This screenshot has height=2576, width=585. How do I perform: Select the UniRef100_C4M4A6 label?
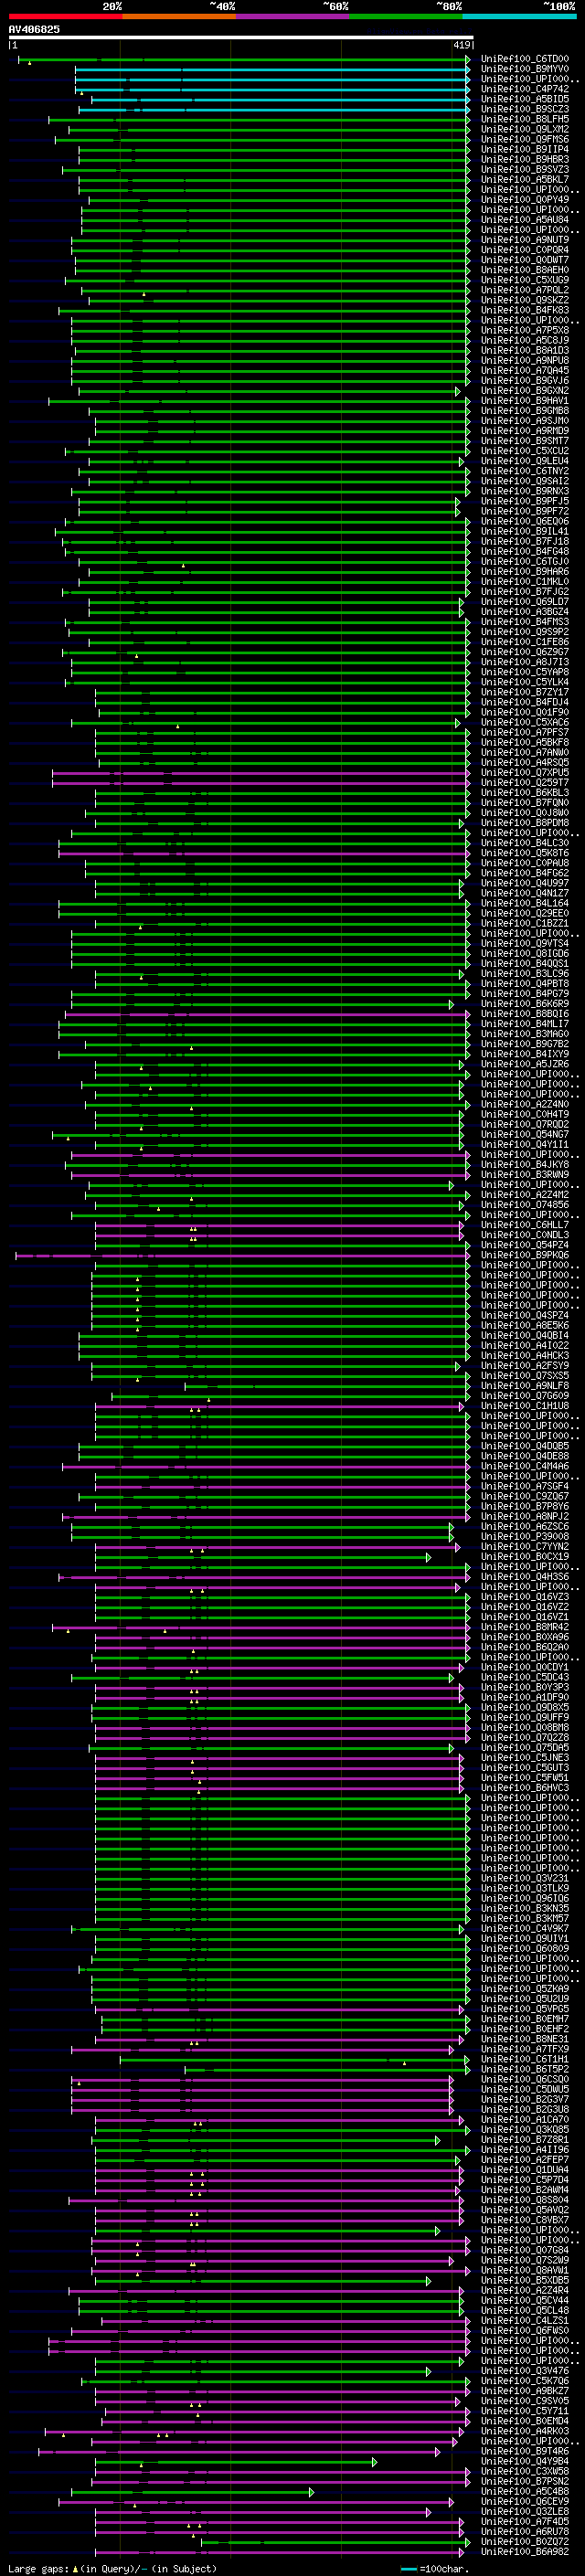click(x=524, y=1466)
